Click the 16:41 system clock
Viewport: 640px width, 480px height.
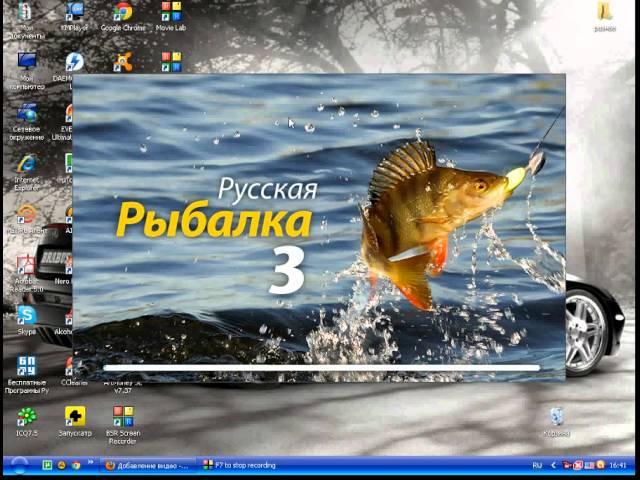(618, 465)
